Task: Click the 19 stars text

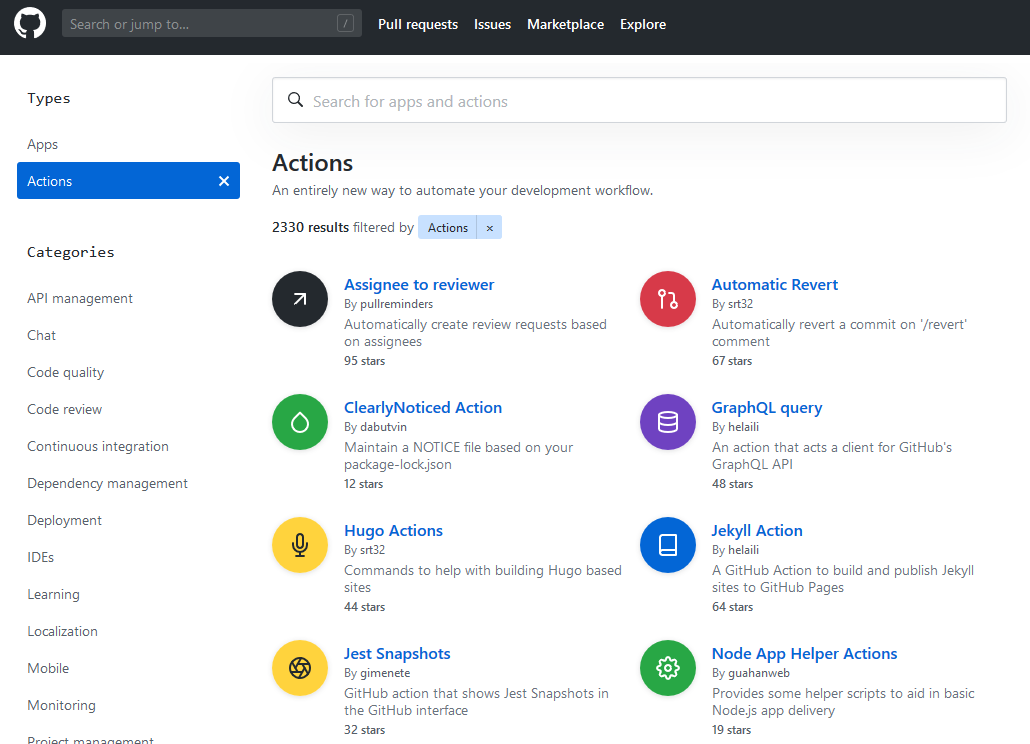Action: coord(731,730)
